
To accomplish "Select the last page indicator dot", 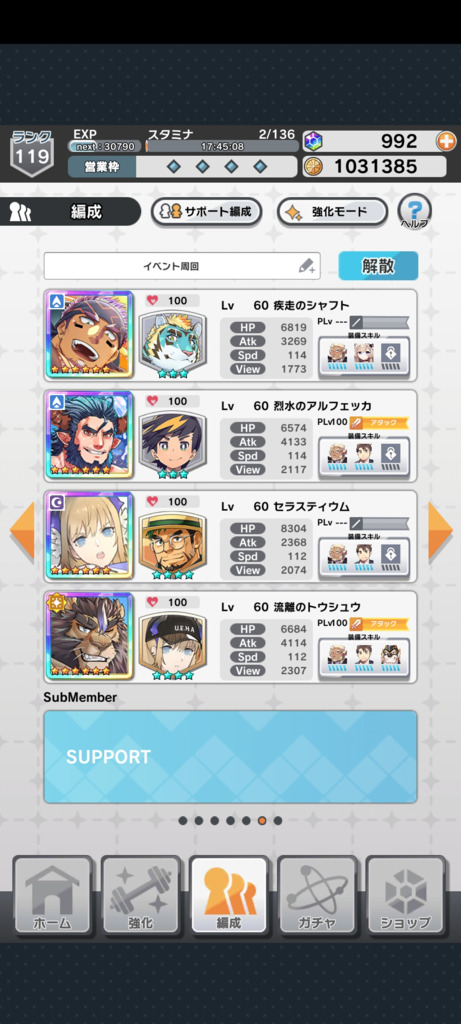I will pyautogui.click(x=278, y=820).
